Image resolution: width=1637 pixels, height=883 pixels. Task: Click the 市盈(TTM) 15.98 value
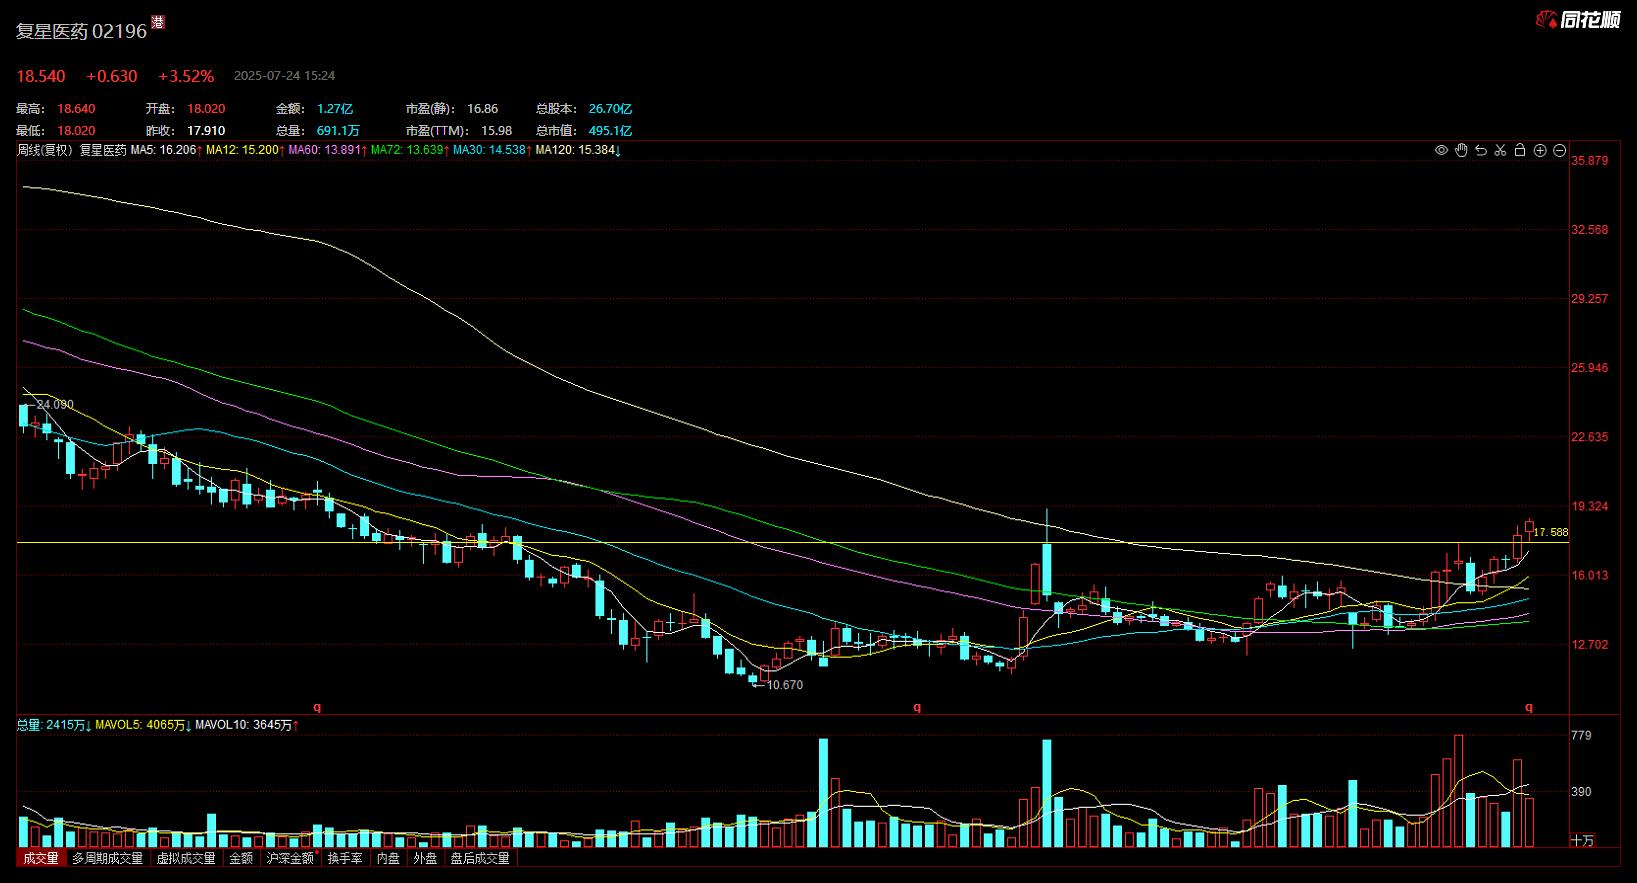click(x=497, y=131)
